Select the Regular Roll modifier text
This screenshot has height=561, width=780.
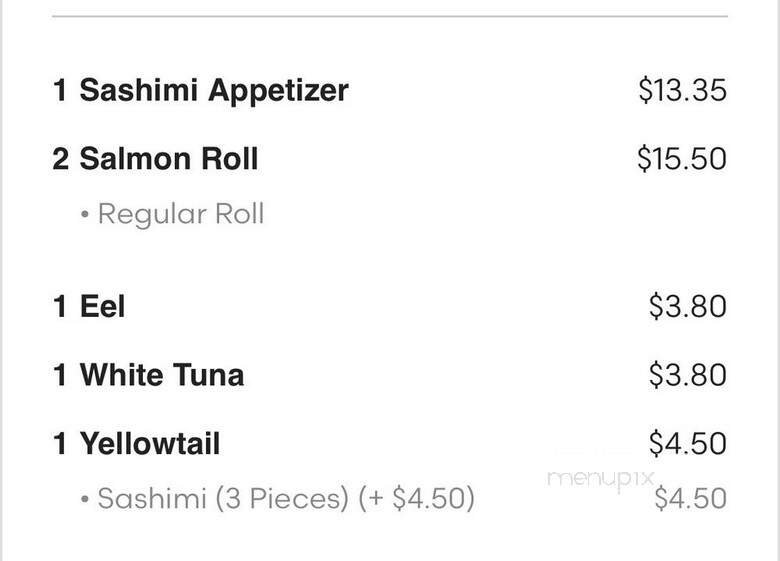(180, 214)
